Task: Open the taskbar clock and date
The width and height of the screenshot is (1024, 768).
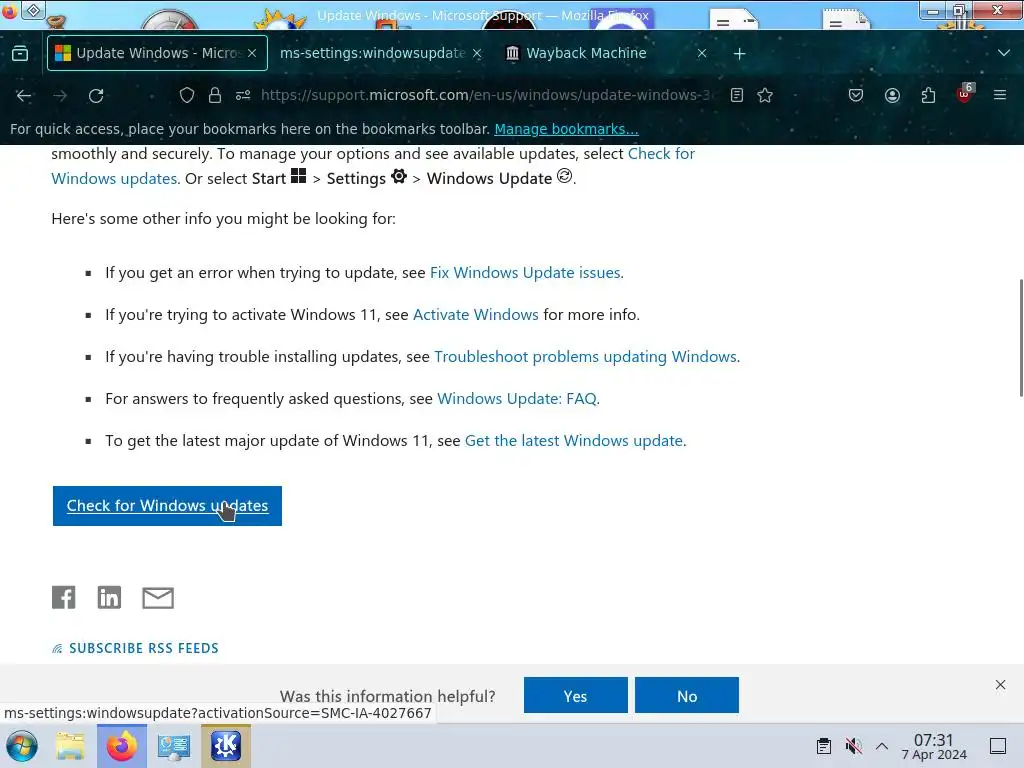Action: tap(934, 746)
